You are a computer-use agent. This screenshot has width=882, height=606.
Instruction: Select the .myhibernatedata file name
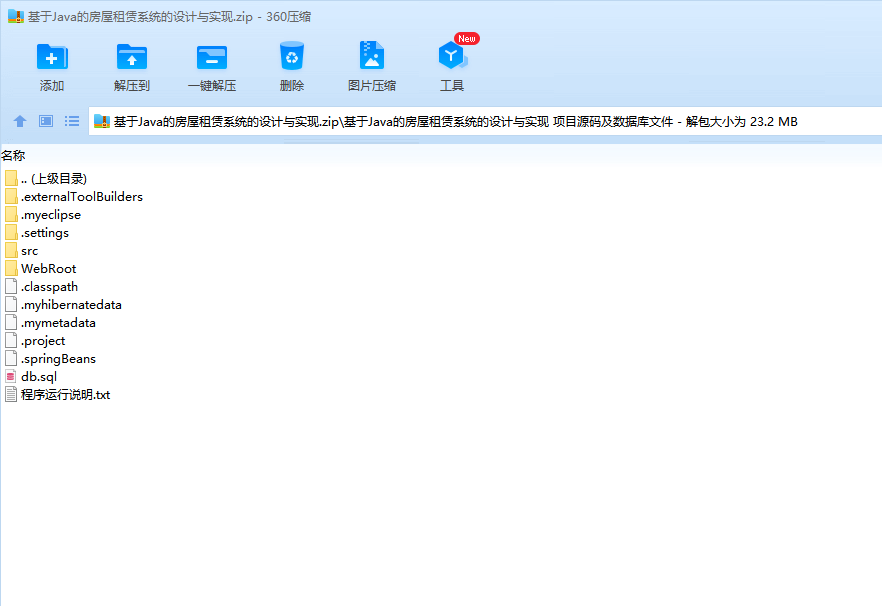(x=71, y=304)
